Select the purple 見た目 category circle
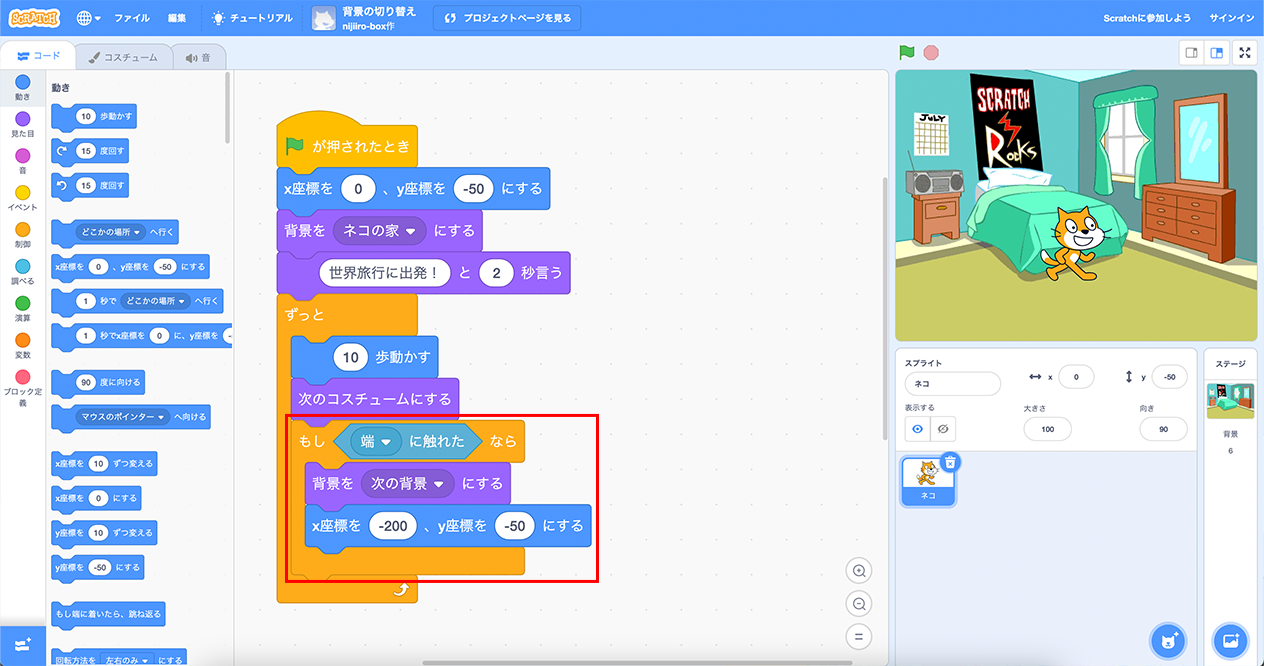The height and width of the screenshot is (666, 1264). (x=22, y=120)
